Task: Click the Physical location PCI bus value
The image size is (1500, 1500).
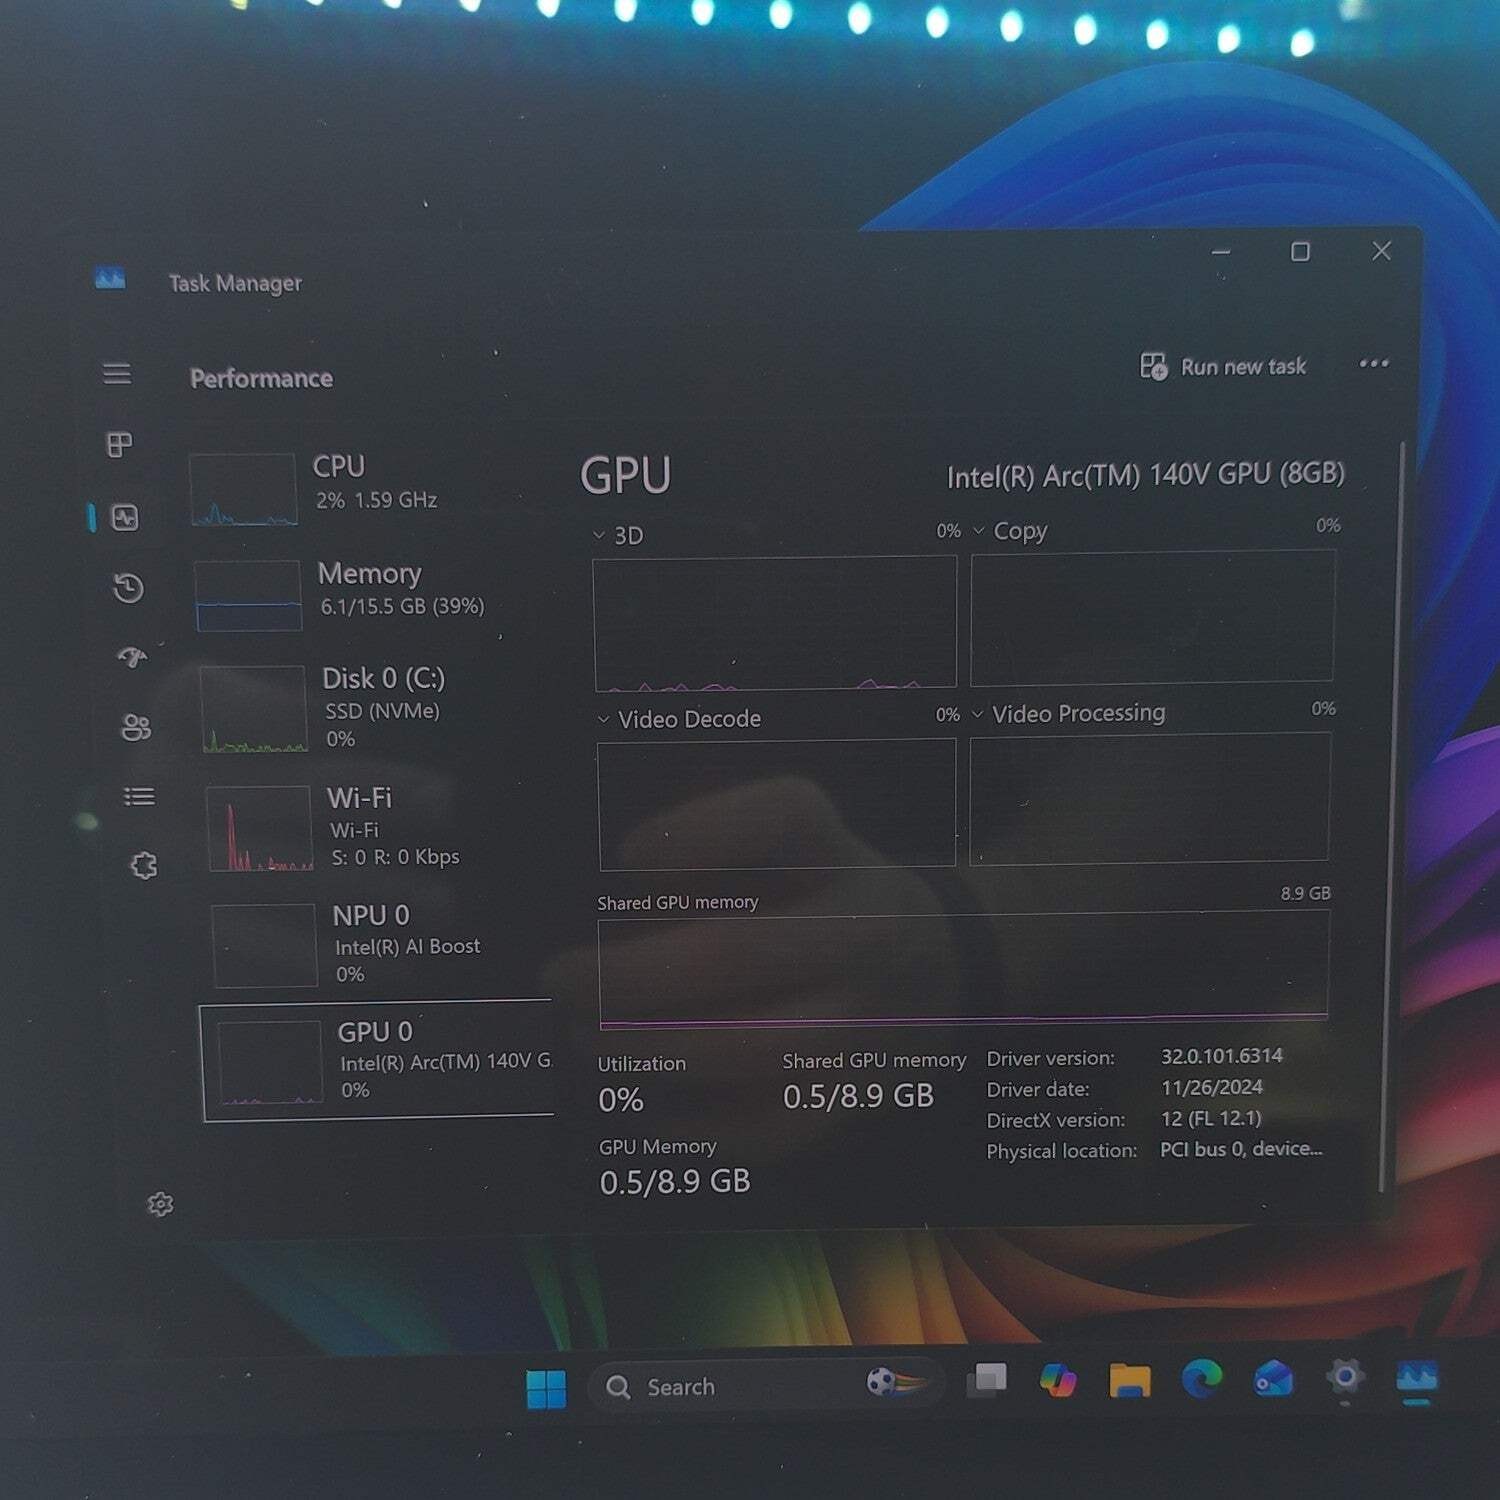Action: 1241,1149
